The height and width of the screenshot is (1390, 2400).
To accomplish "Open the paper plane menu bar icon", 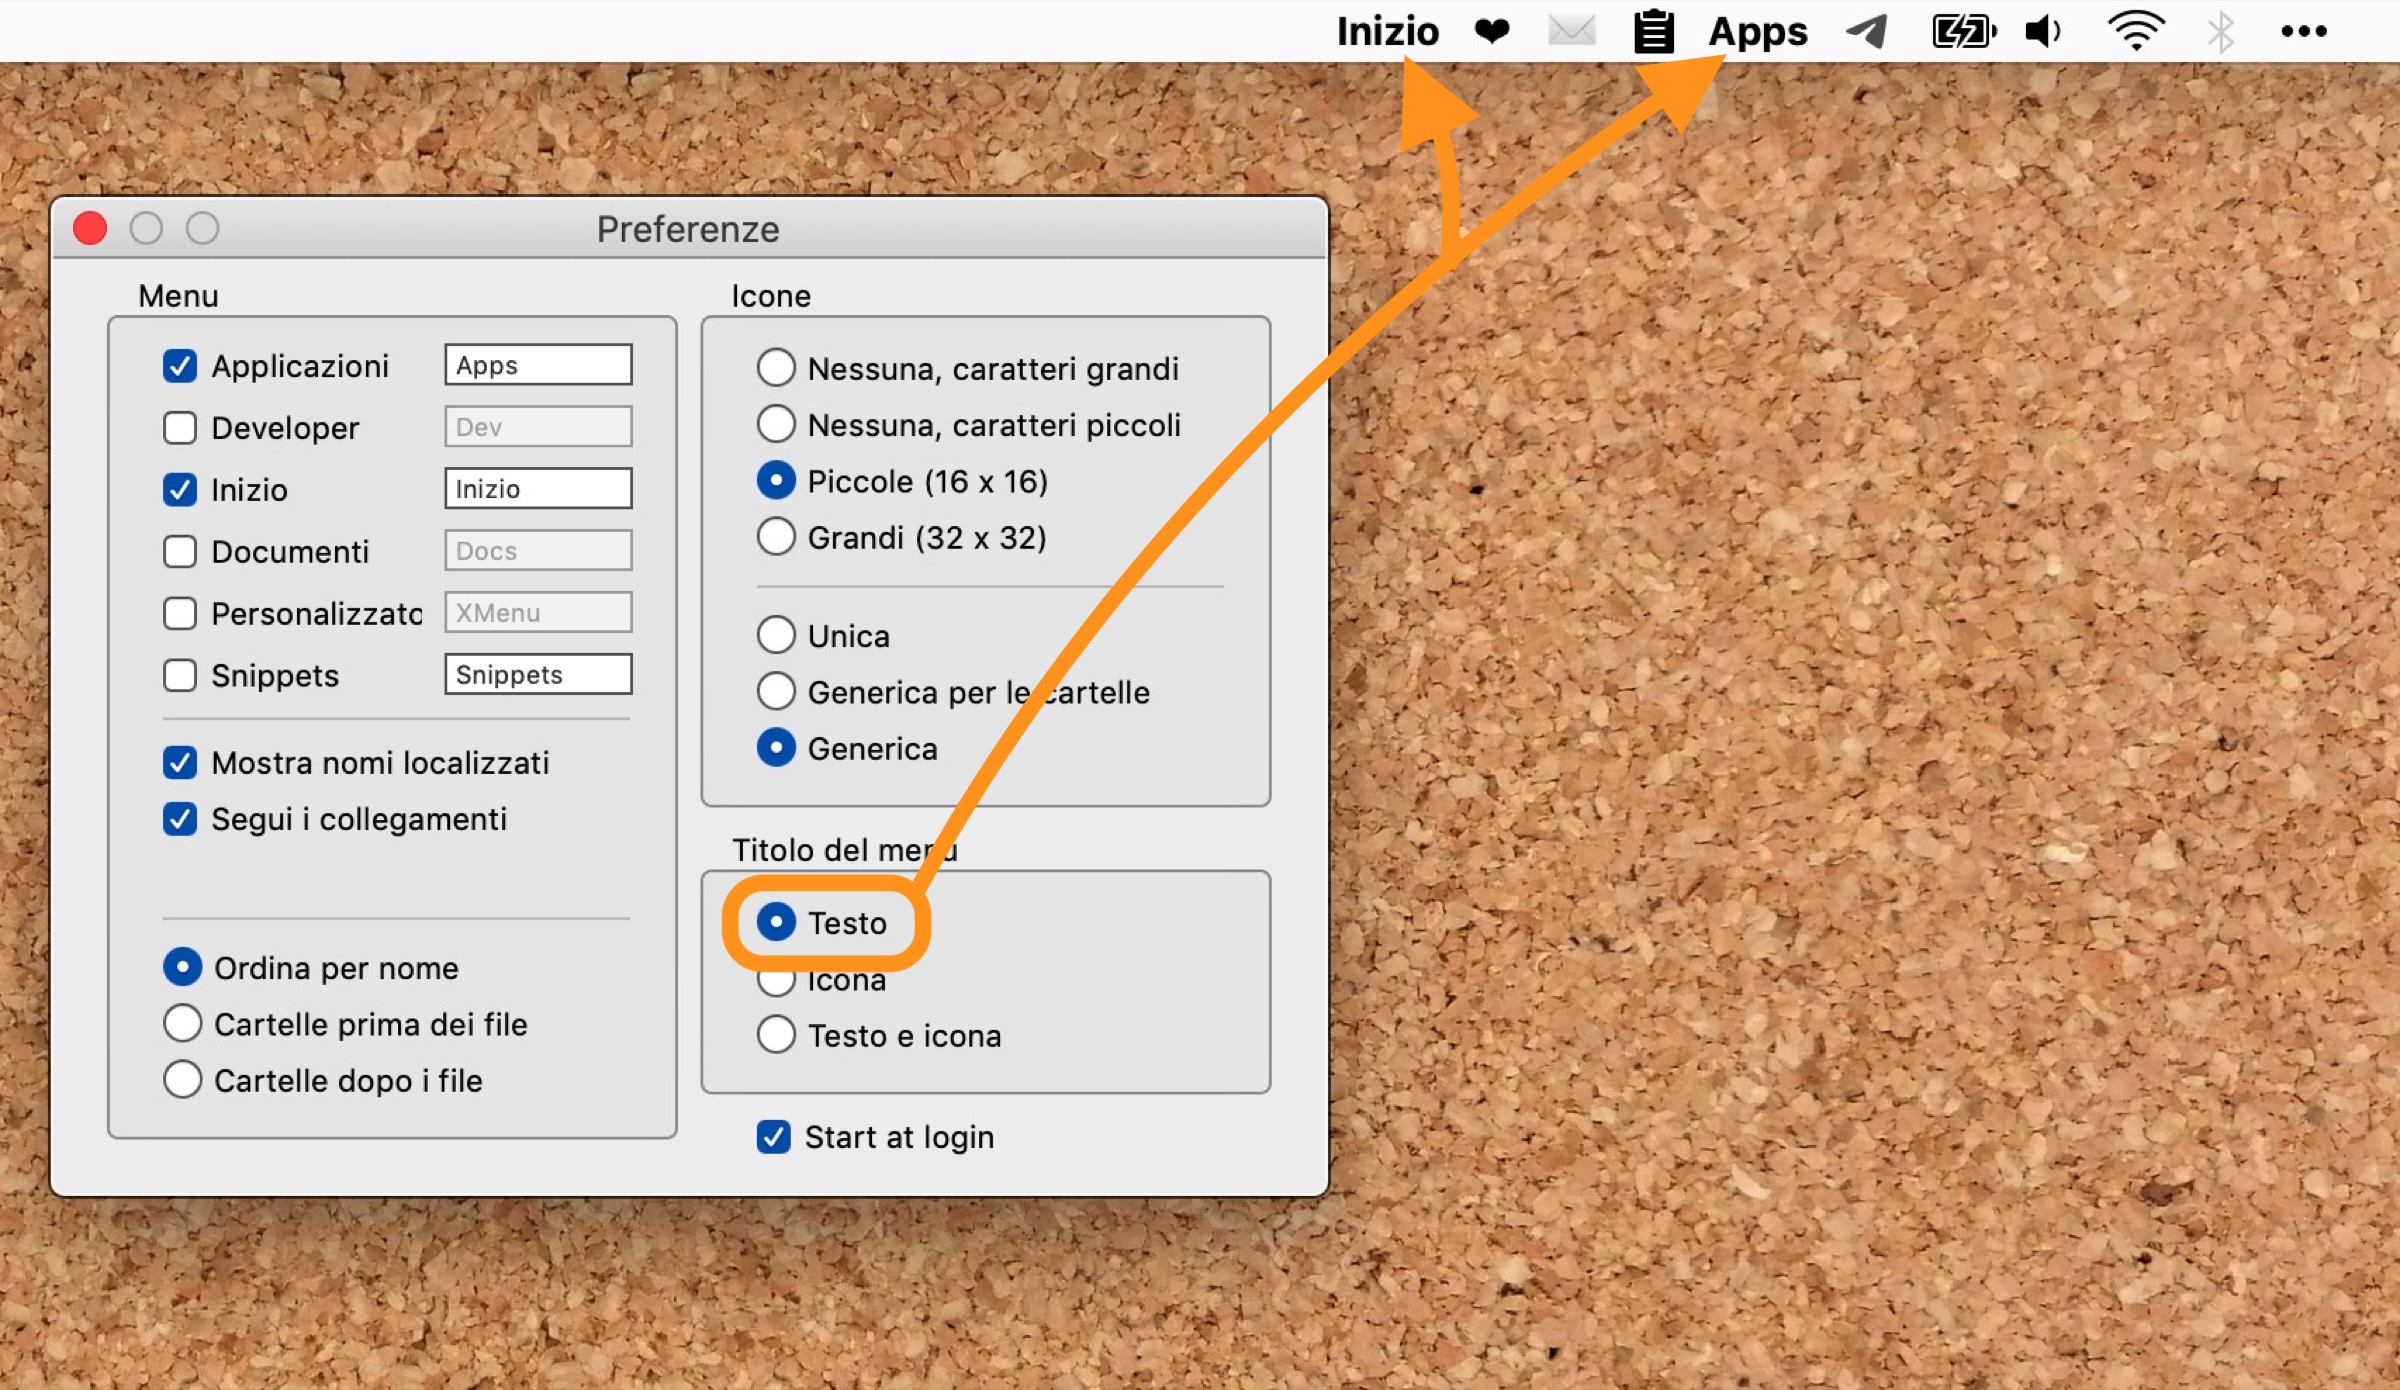I will click(x=1866, y=32).
